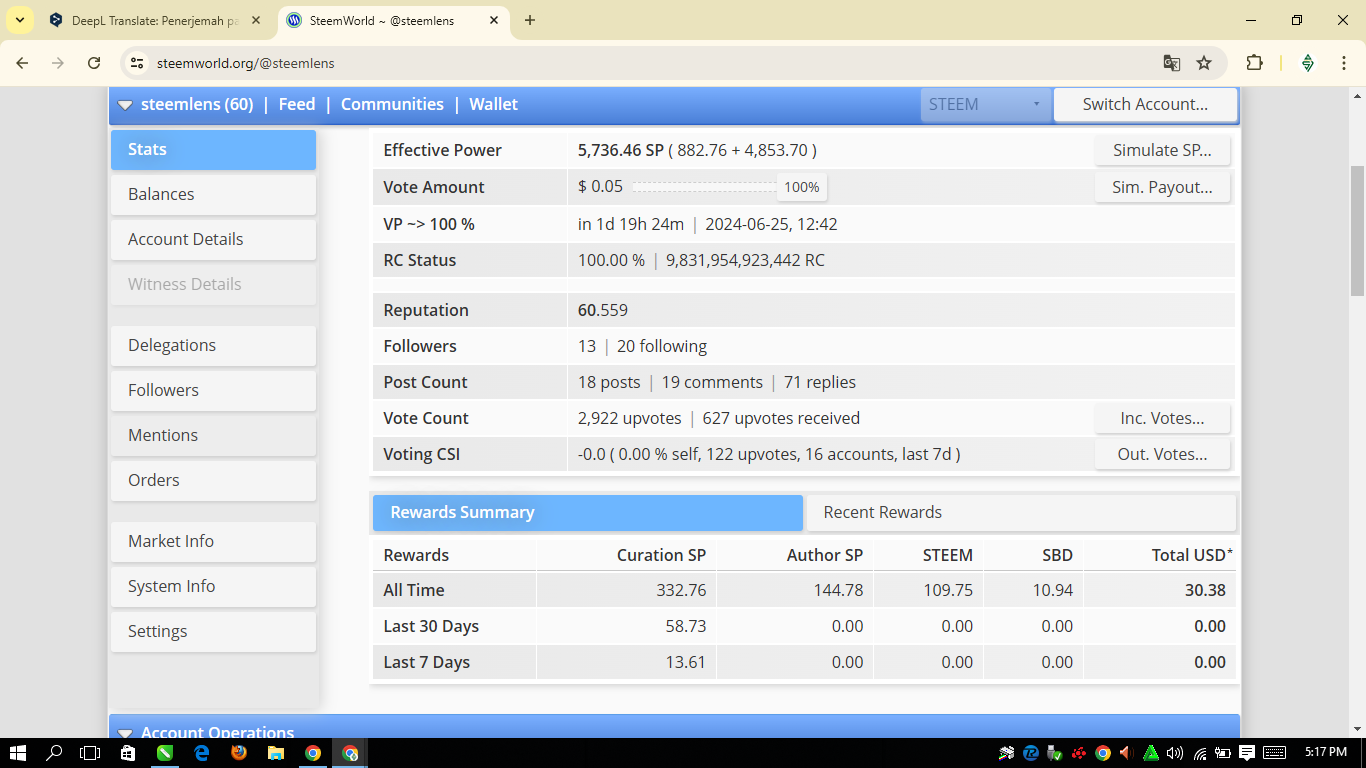Screen dimensions: 1366x768
Task: Open Google Translate page icon
Action: [1172, 63]
